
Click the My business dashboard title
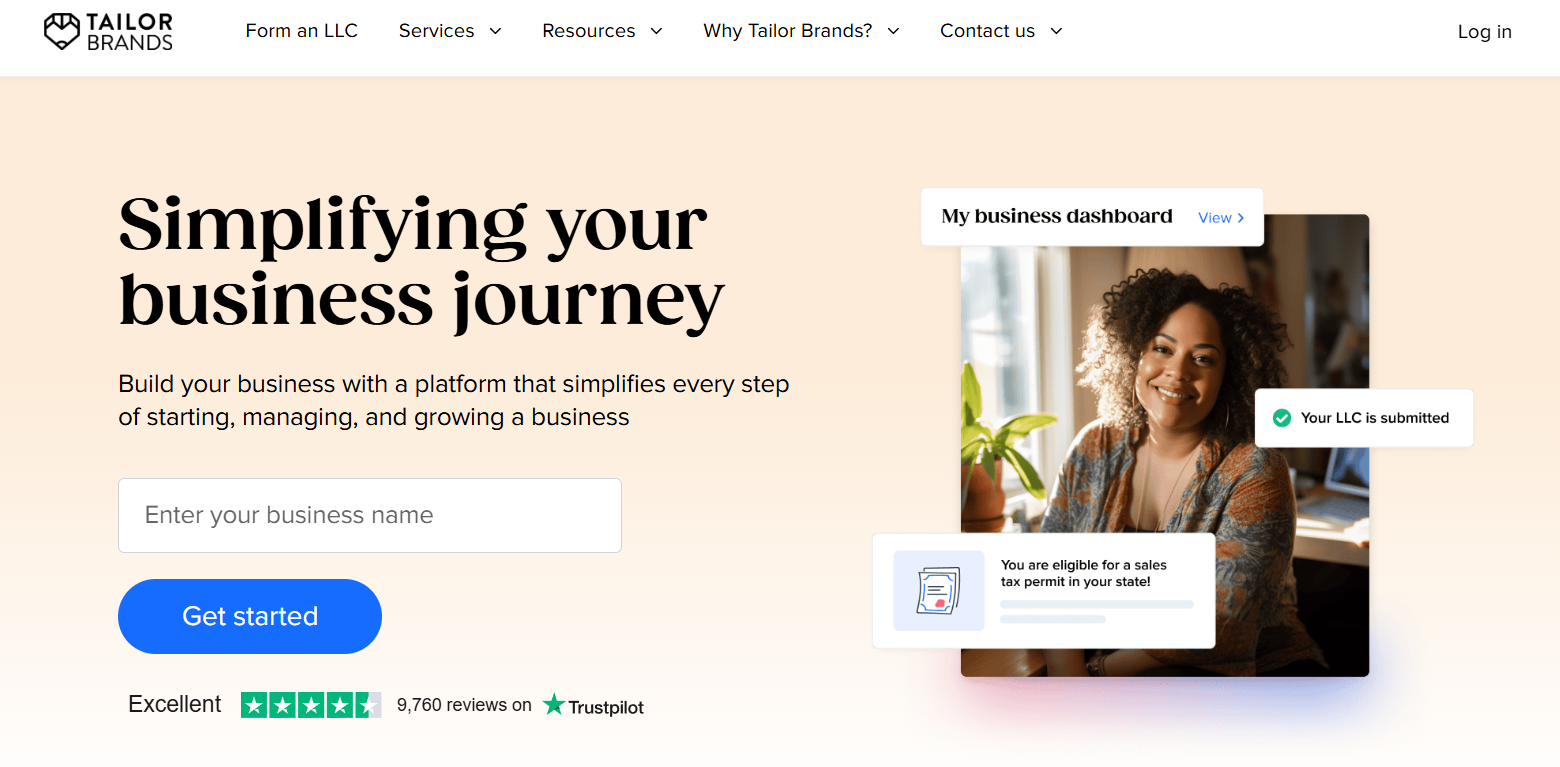(x=1057, y=216)
